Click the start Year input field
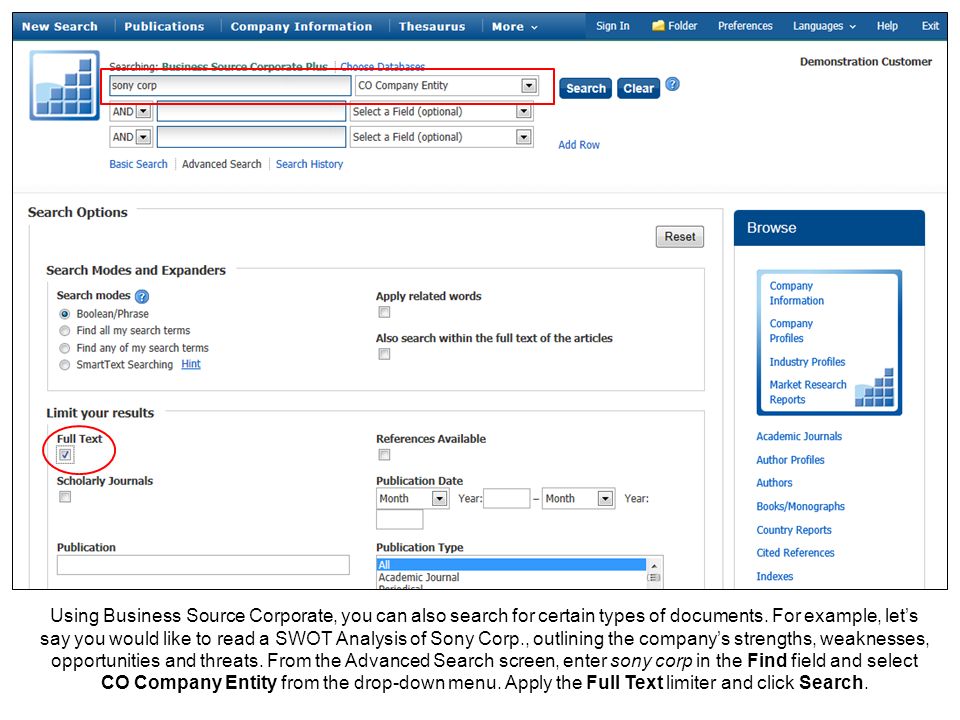Screen dimensions: 960x720 (x=506, y=498)
